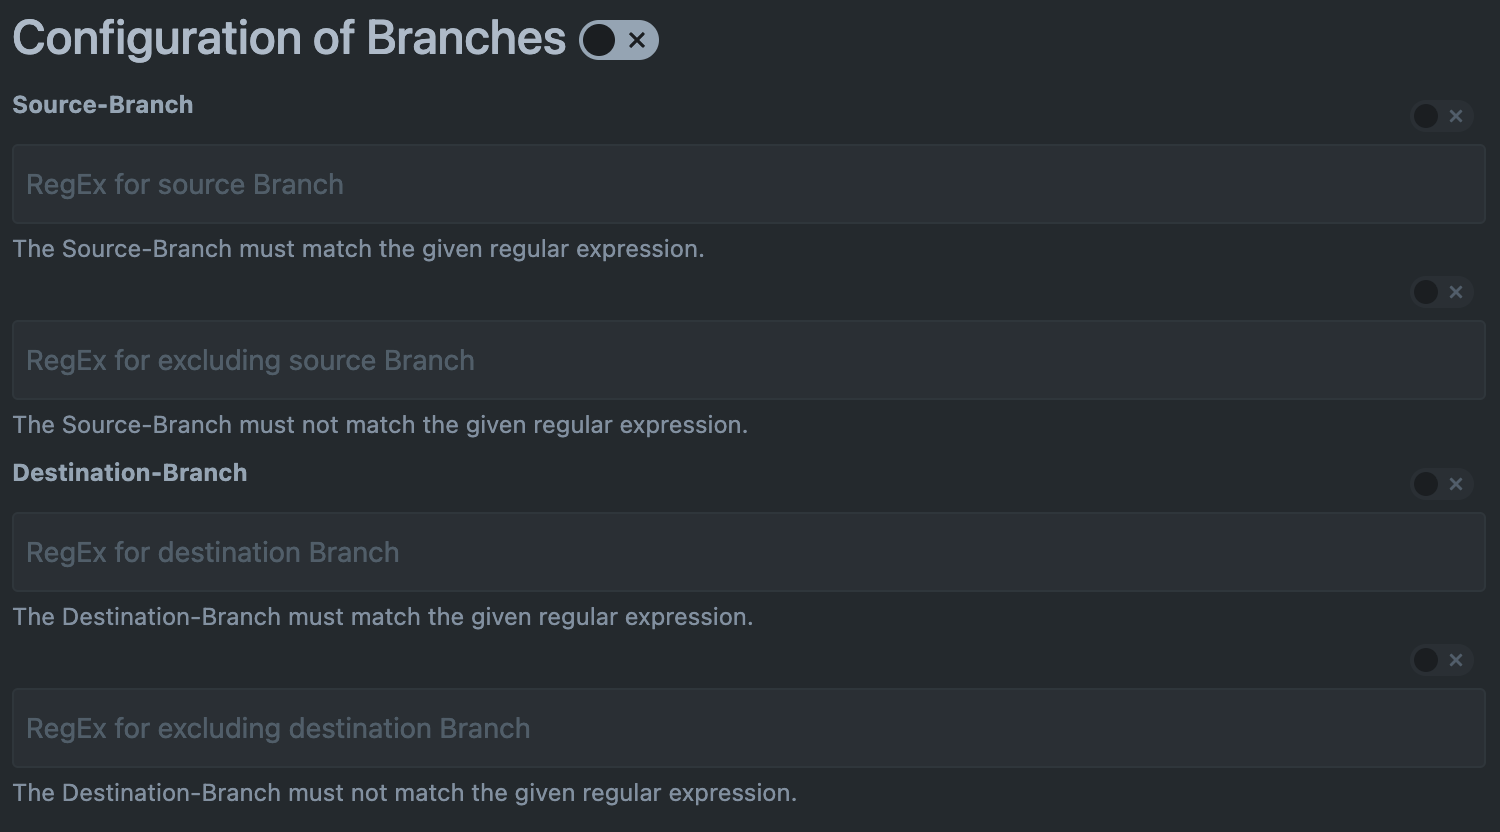The image size is (1500, 832).
Task: Select the Source-Branch section heading
Action: [102, 104]
